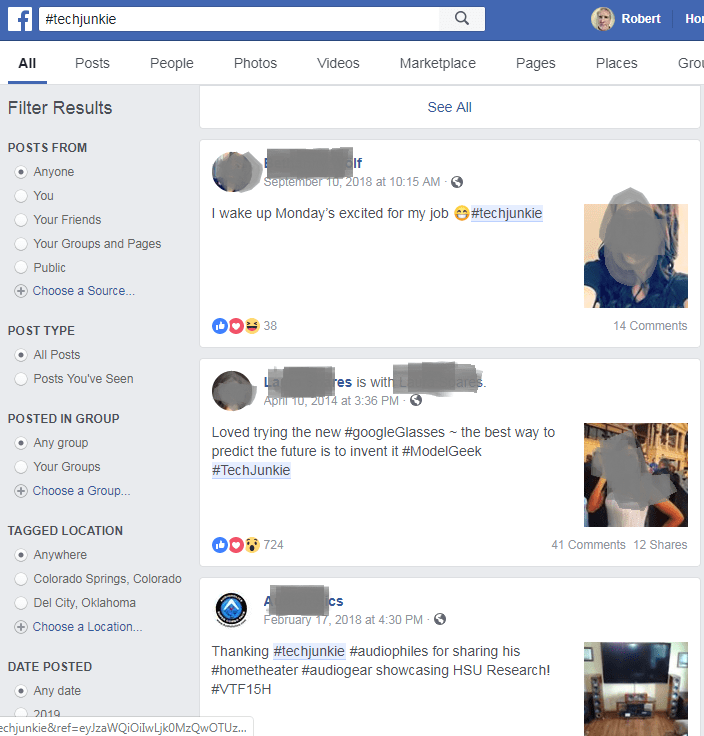Click the plus icon beside Choose a Source

click(x=21, y=291)
